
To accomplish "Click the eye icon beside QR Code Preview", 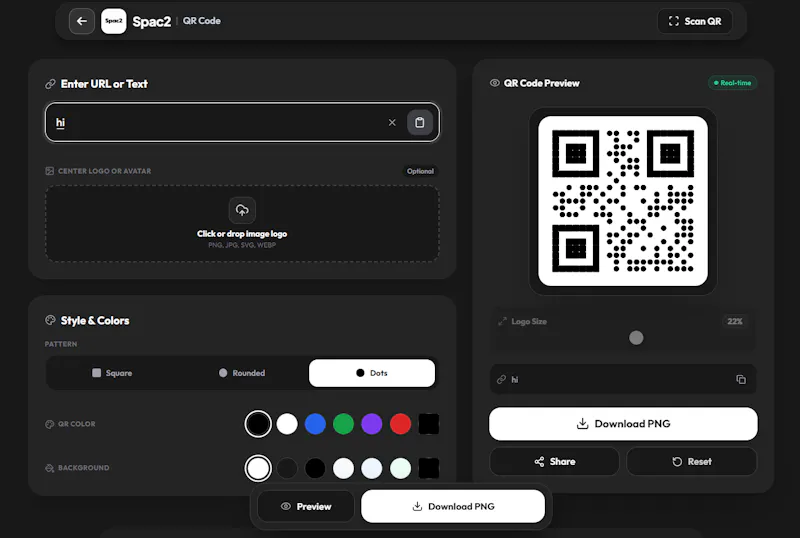I will (x=494, y=83).
